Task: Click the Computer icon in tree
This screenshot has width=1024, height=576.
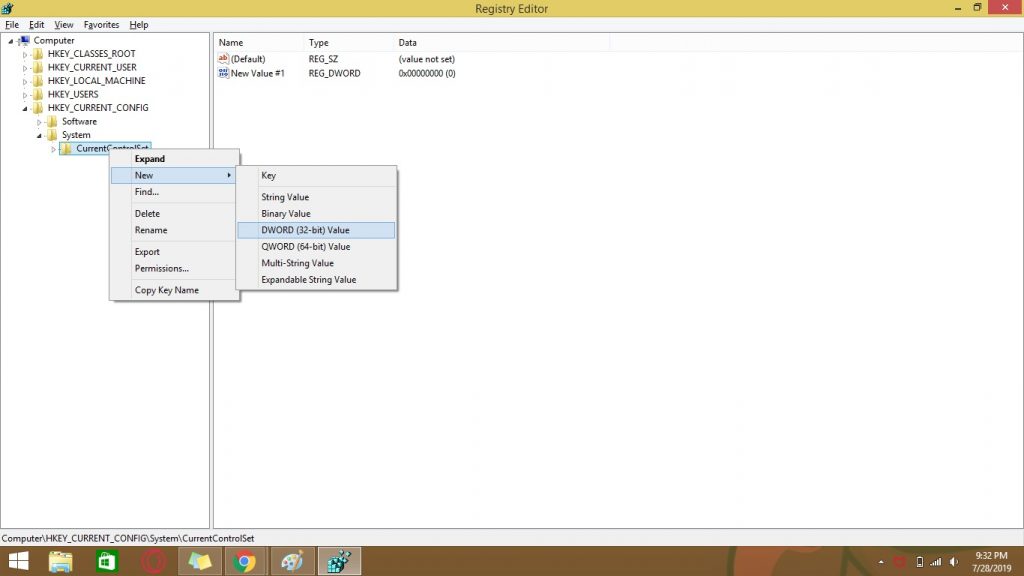Action: [x=25, y=40]
